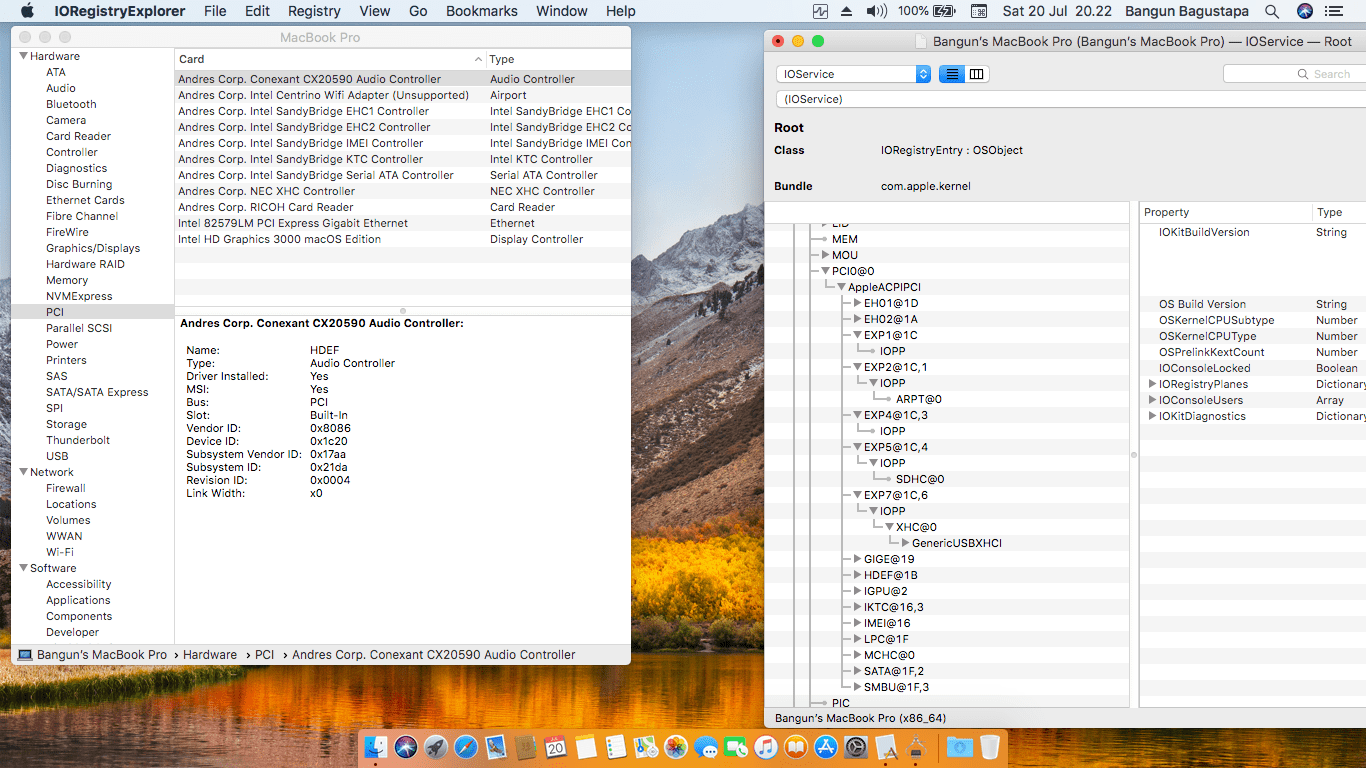Select Wi-Fi under Network in sidebar
This screenshot has width=1366, height=768.
point(60,552)
